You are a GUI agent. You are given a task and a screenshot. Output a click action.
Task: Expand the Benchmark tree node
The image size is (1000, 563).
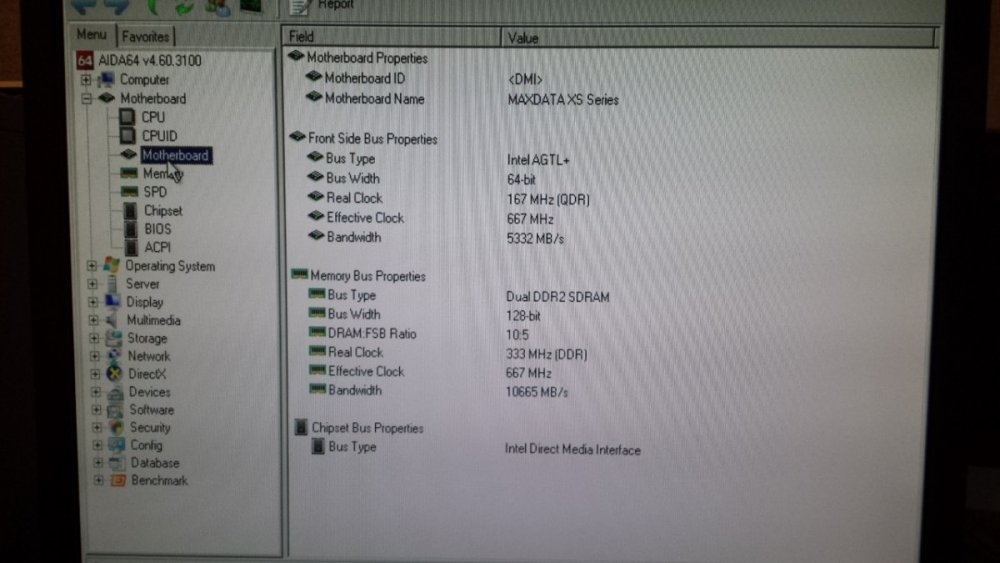coord(97,481)
